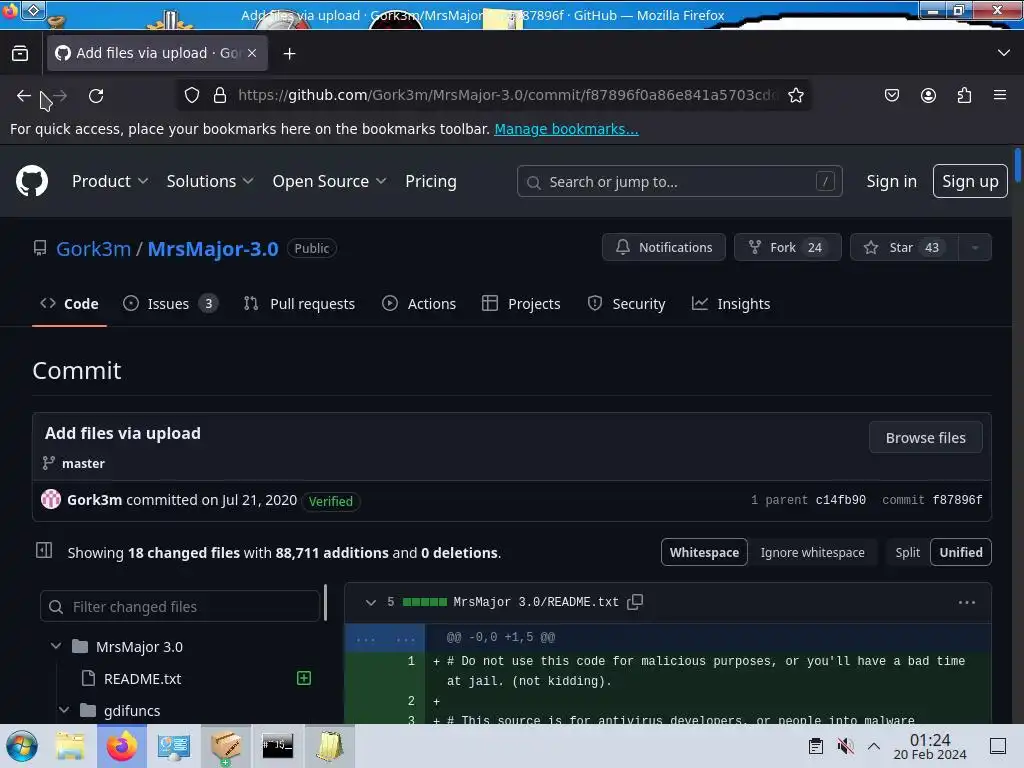Open the Gork3m user profile link
This screenshot has height=768, width=1024.
[93, 249]
